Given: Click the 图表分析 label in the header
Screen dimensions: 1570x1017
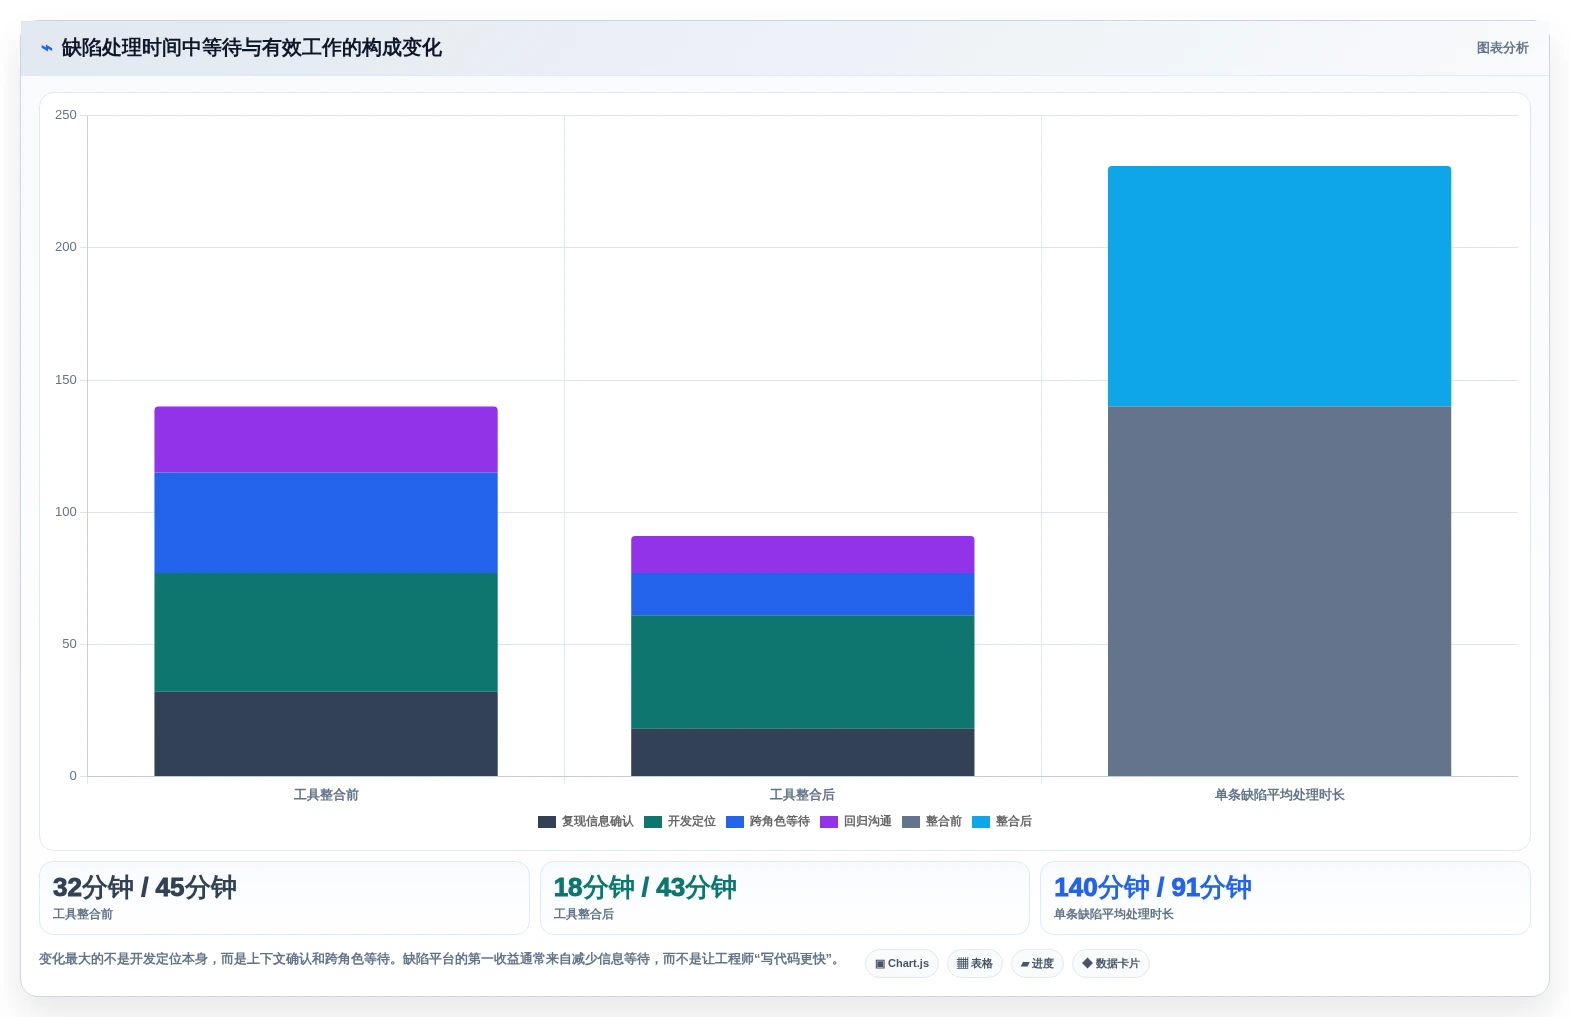Looking at the screenshot, I should [1502, 48].
